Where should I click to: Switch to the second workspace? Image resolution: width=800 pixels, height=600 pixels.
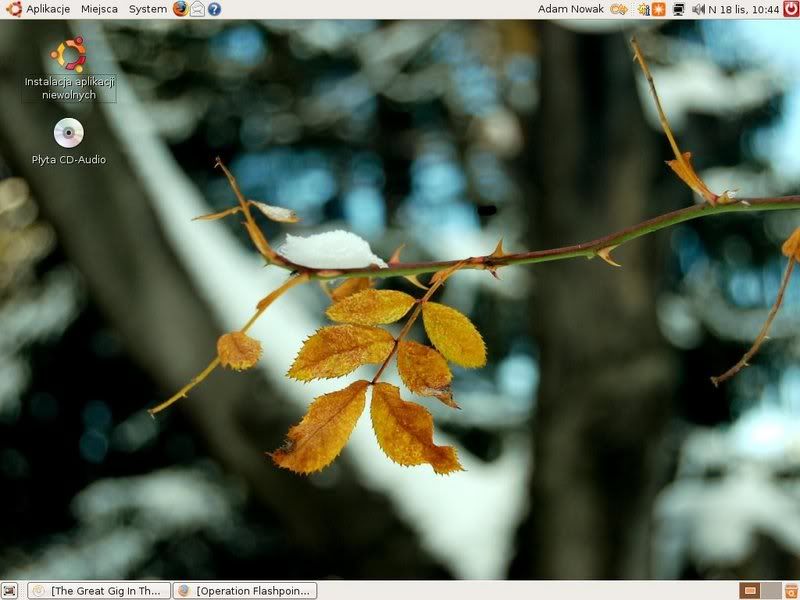pyautogui.click(x=771, y=591)
